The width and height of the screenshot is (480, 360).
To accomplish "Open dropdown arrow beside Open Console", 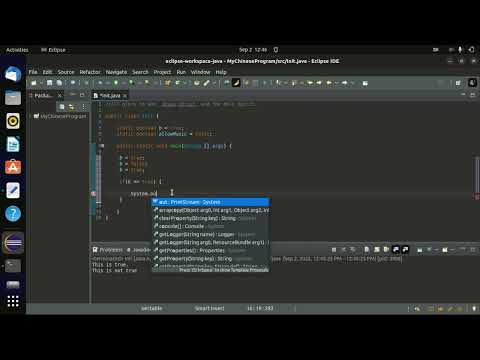I will tap(452, 250).
